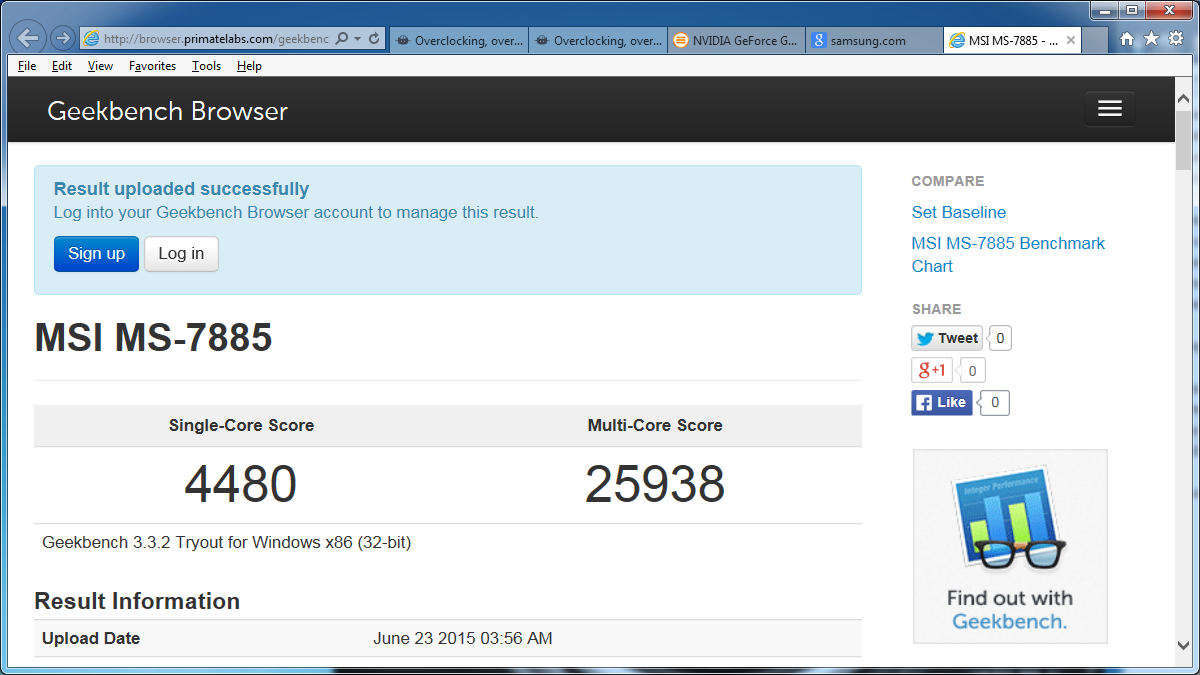Click the Tweet count bubble
The height and width of the screenshot is (675, 1200).
(1000, 338)
